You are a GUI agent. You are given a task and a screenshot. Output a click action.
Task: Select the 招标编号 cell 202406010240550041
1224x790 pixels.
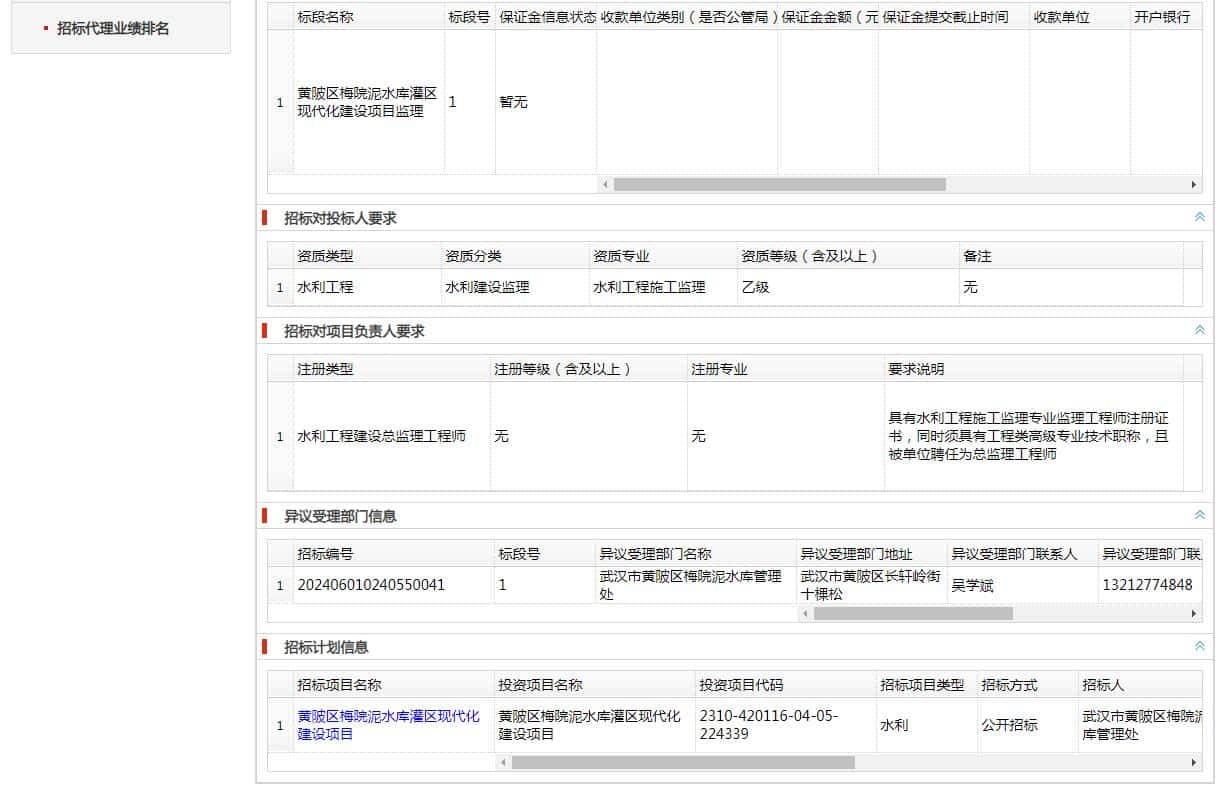(x=371, y=584)
